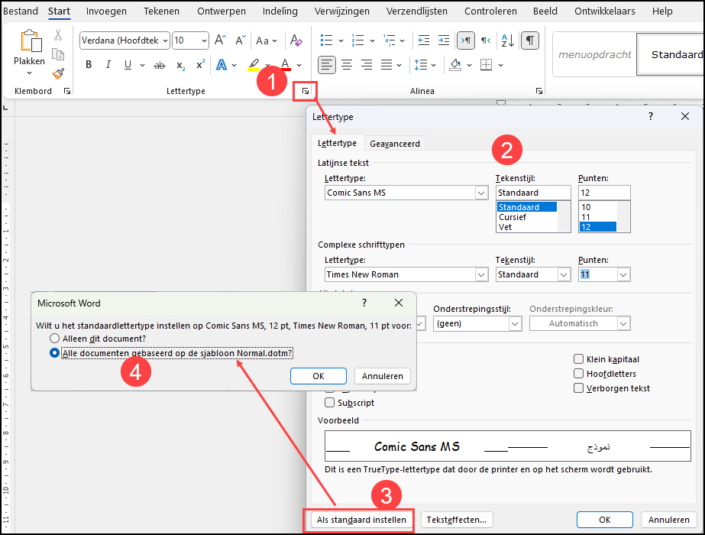Click the sort A-Z icon

pos(508,40)
